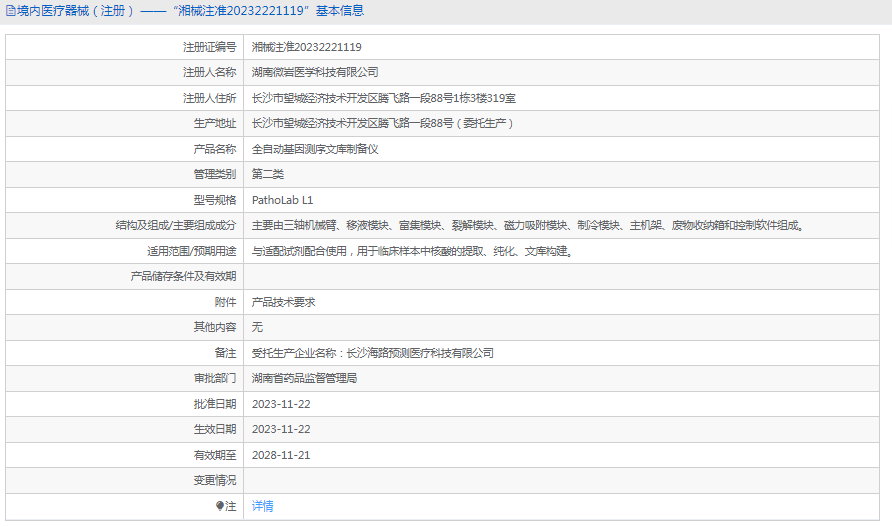The width and height of the screenshot is (892, 527).
Task: Click the 注册证编号 label
Action: click(x=209, y=47)
